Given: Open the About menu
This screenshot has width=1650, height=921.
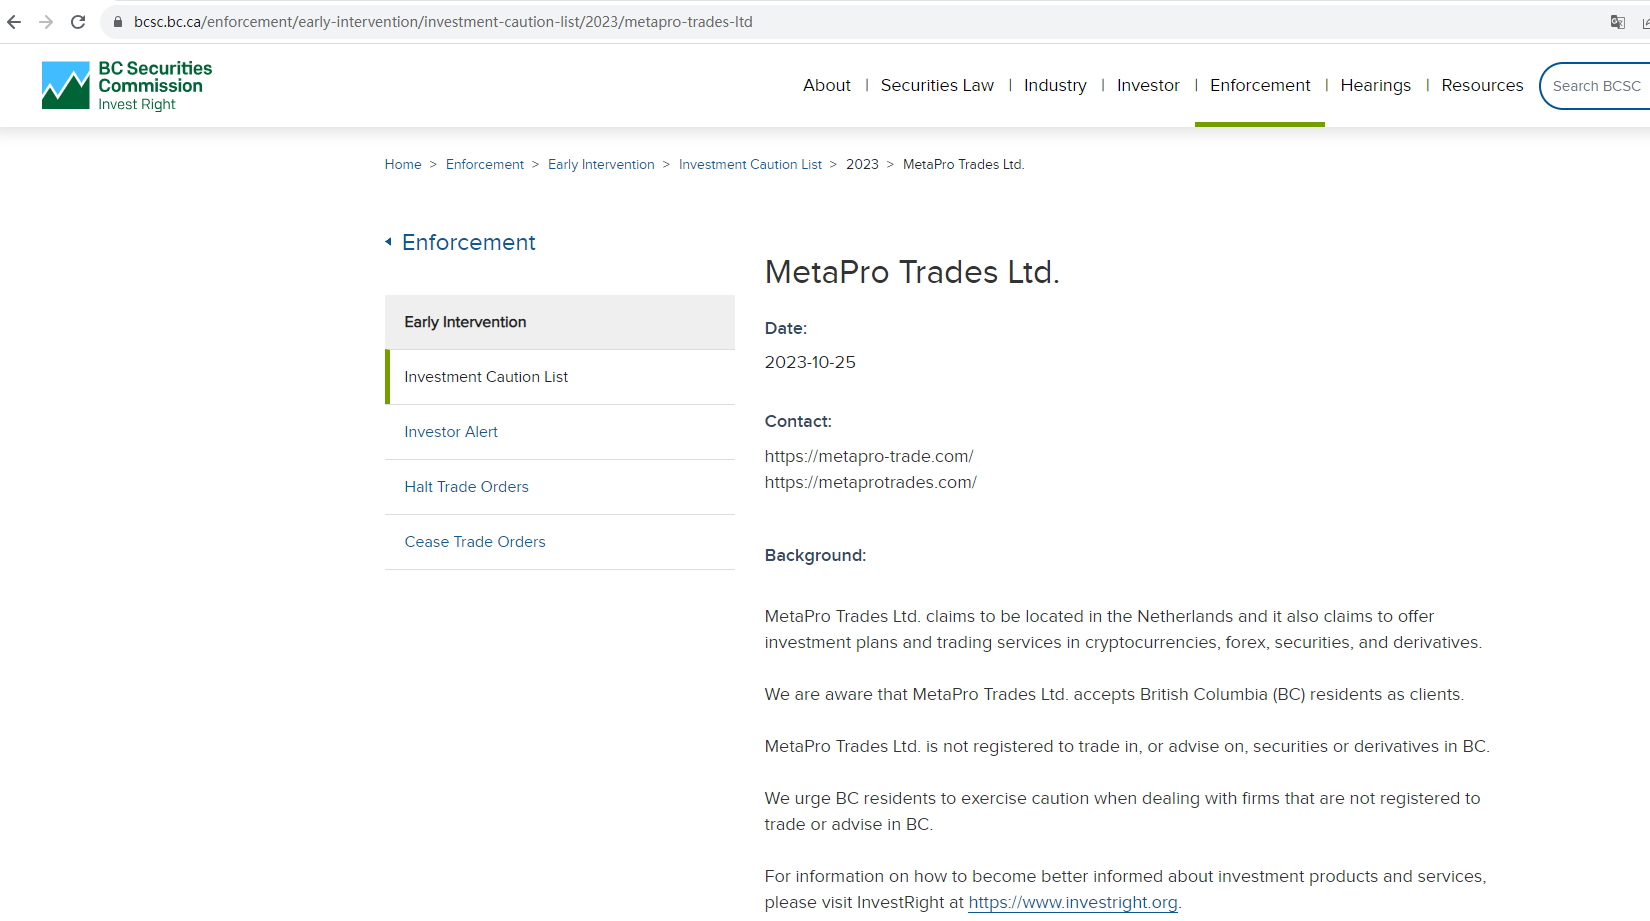Looking at the screenshot, I should pyautogui.click(x=826, y=86).
